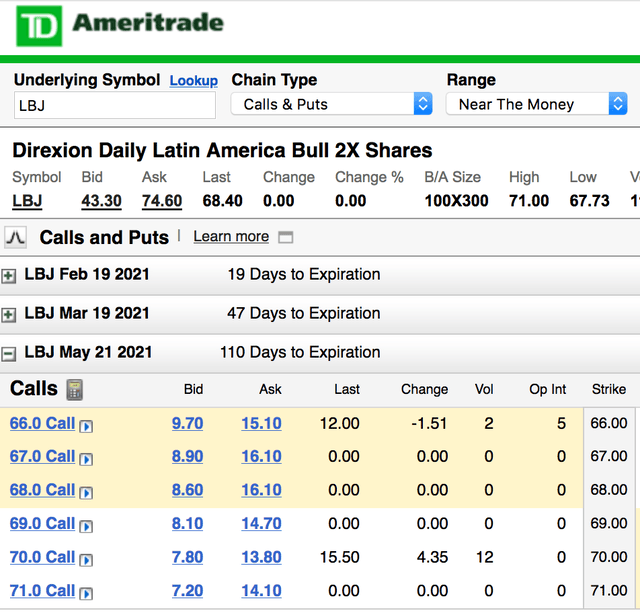Click the Low value 67.73

tap(589, 201)
